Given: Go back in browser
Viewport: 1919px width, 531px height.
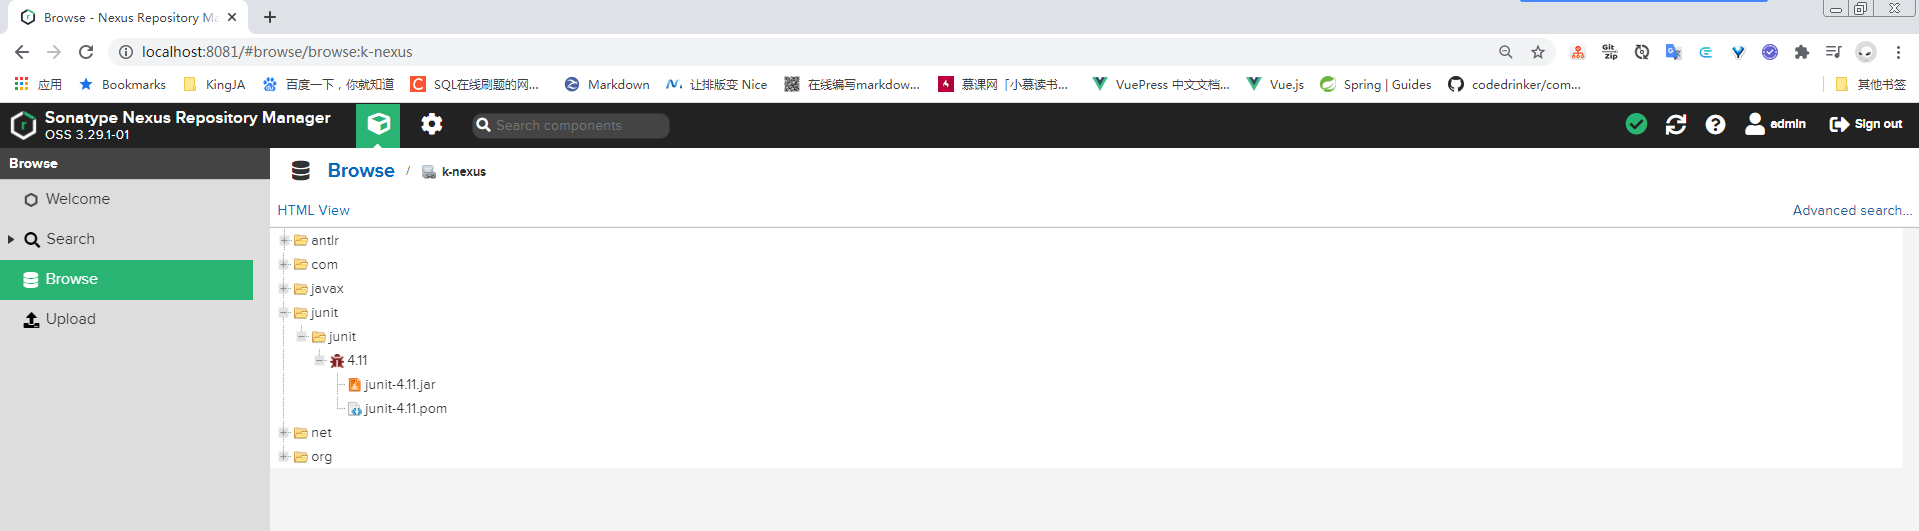Looking at the screenshot, I should (22, 52).
